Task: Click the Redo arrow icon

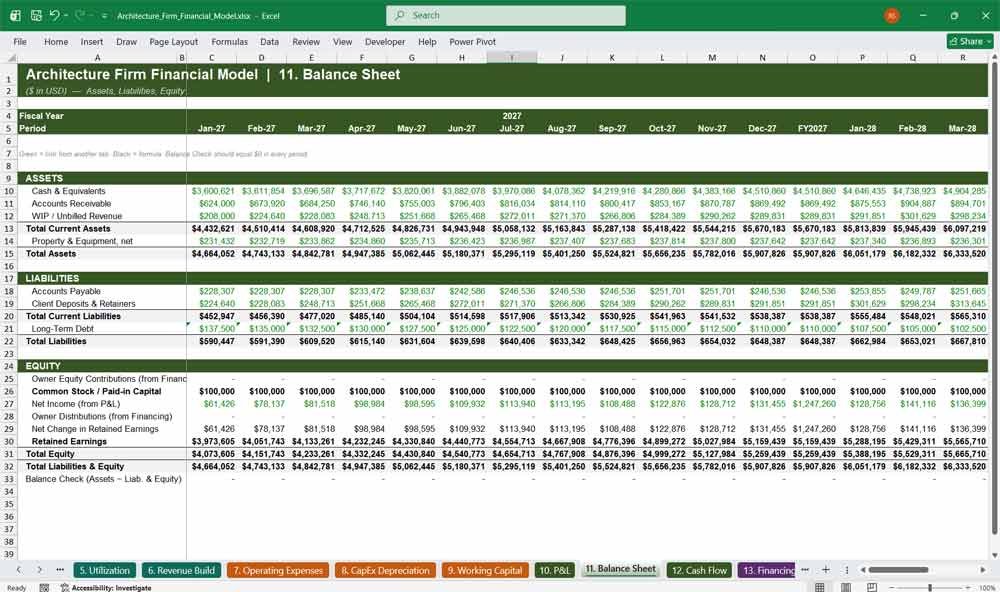Action: click(80, 15)
